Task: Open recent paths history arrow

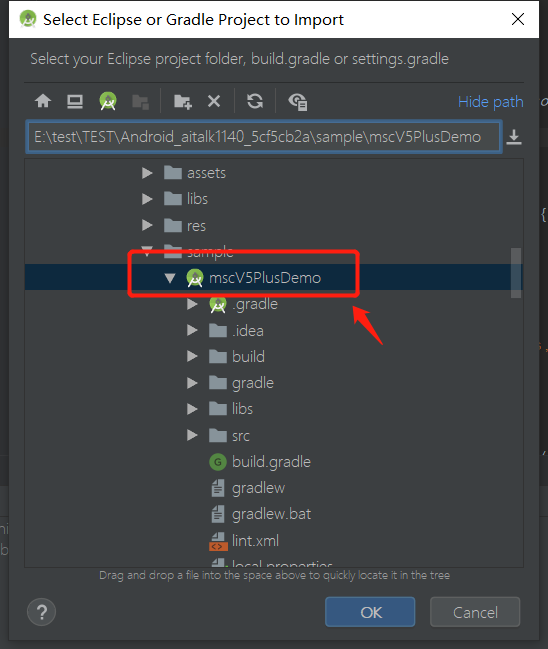Action: tap(514, 137)
